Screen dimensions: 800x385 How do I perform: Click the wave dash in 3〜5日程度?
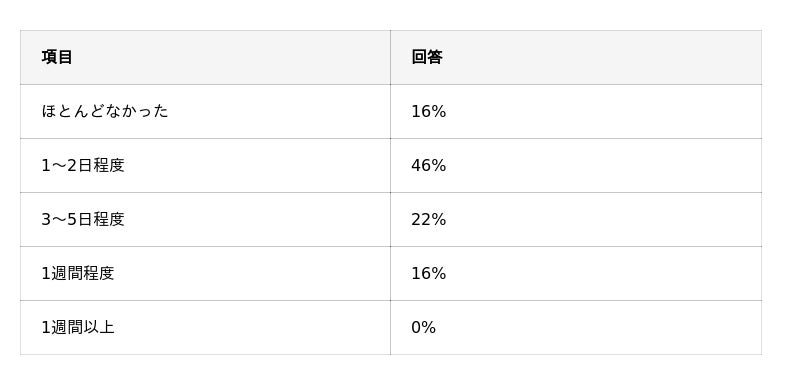tap(59, 220)
